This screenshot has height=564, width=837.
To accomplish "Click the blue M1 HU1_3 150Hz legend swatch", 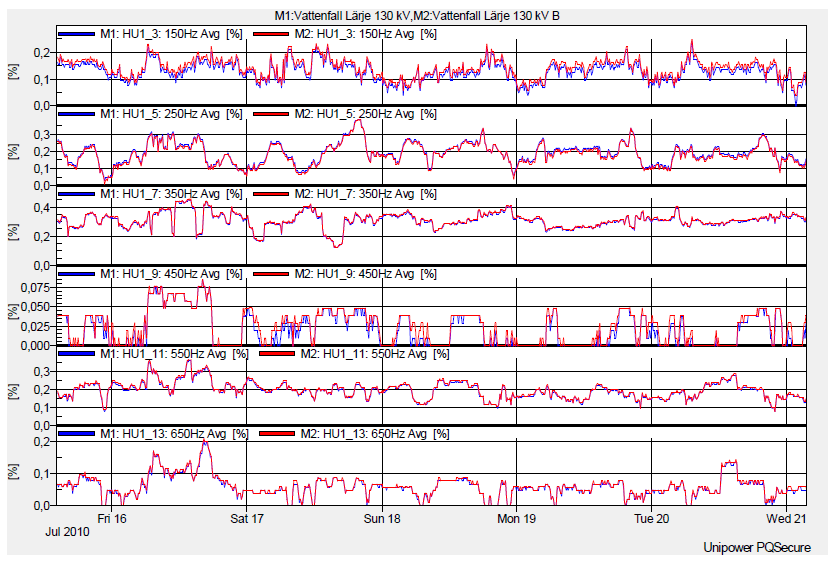I will pyautogui.click(x=76, y=34).
